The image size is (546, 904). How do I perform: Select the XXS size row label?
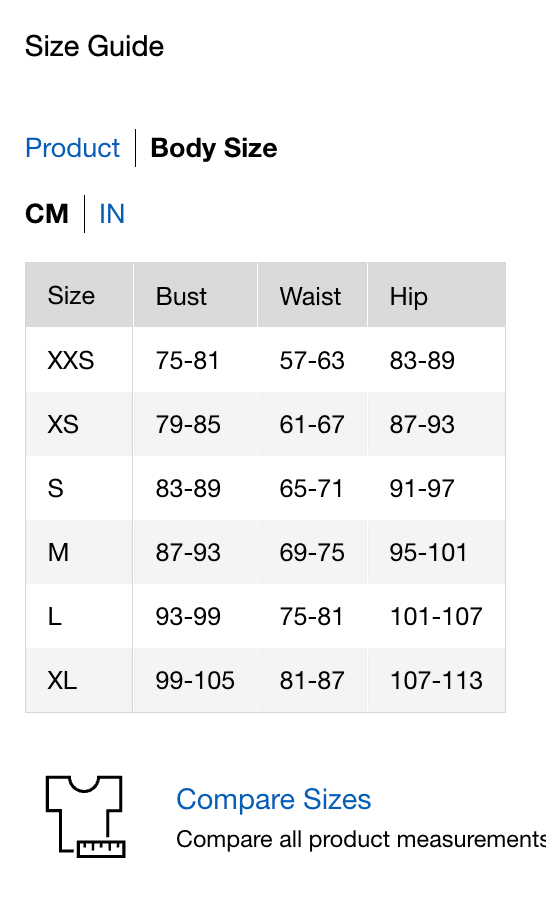[x=70, y=361]
